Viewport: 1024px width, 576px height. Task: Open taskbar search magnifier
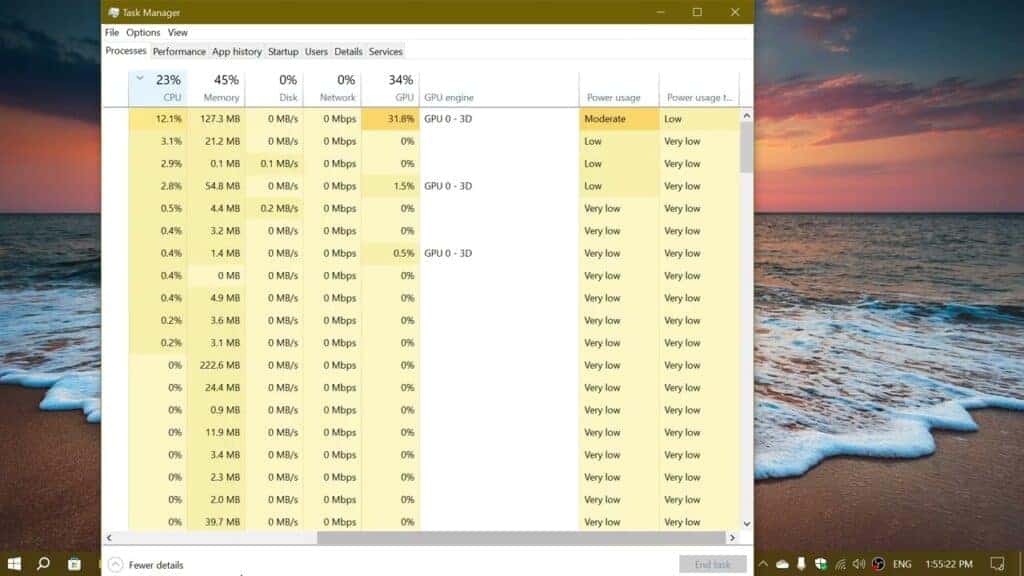[x=43, y=564]
